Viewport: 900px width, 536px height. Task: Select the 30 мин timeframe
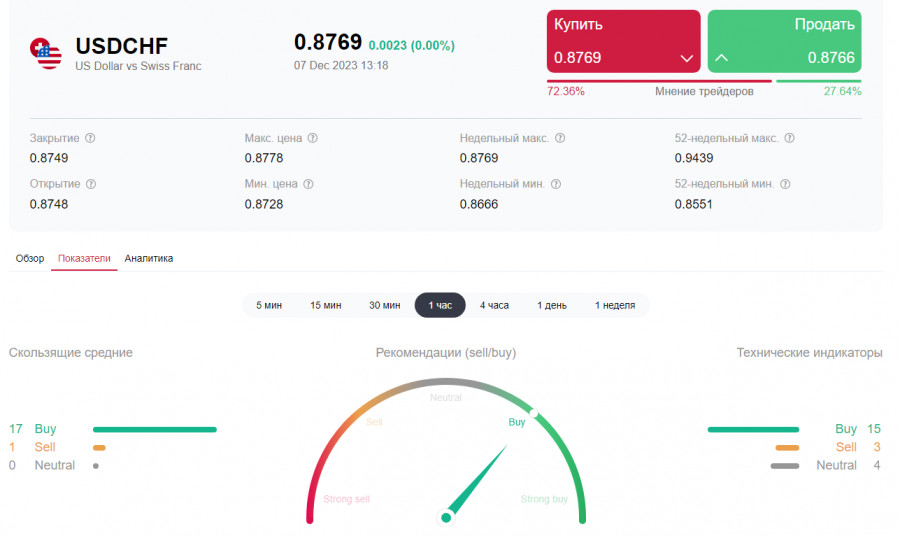(x=384, y=305)
